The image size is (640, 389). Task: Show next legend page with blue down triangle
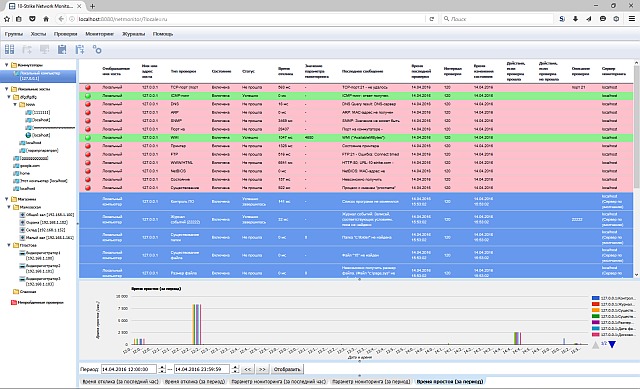[612, 345]
